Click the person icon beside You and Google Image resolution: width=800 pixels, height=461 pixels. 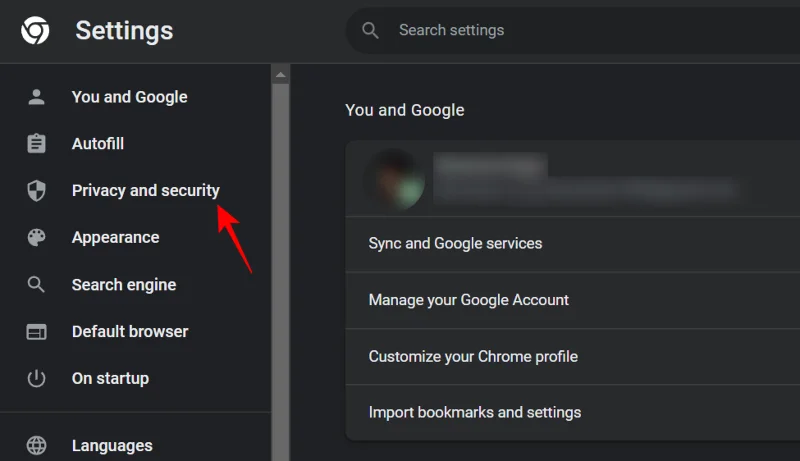tap(37, 97)
